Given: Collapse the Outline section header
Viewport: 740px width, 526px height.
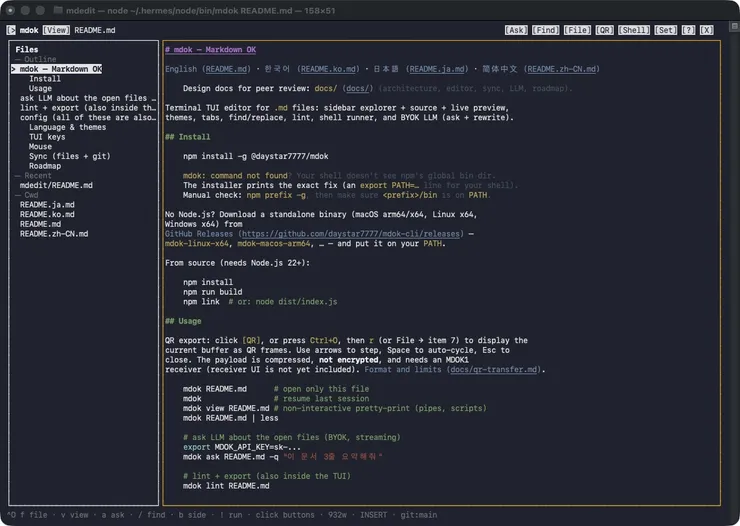Looking at the screenshot, I should tap(36, 59).
